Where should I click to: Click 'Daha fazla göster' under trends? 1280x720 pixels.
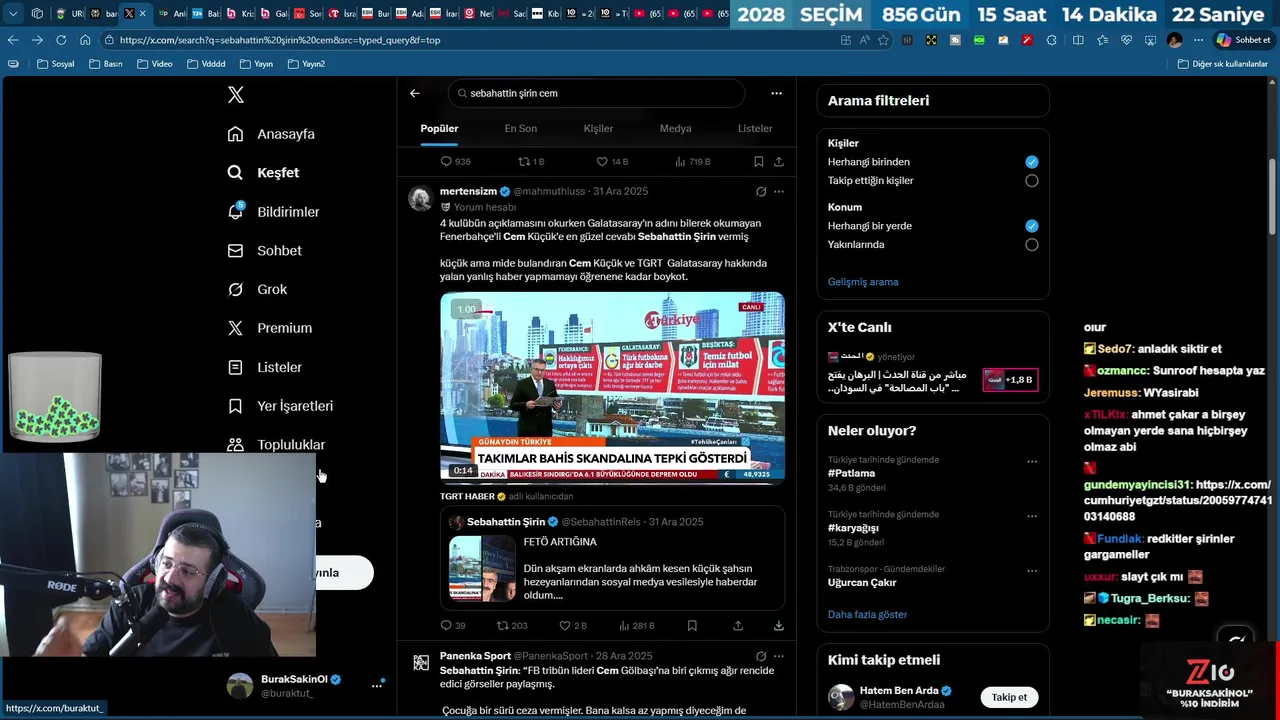867,615
